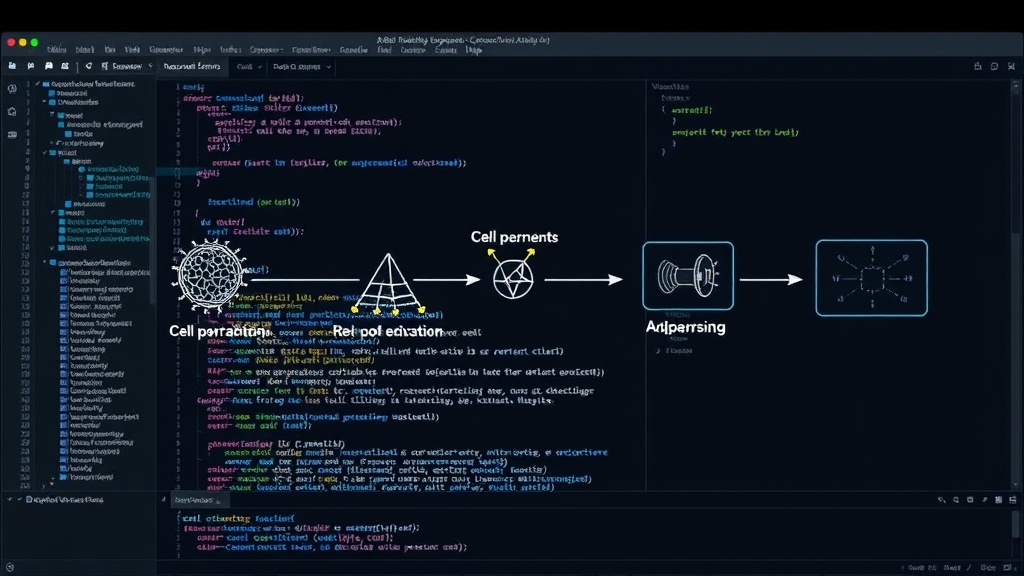Viewport: 1024px width, 576px height.
Task: Click the hexagon icon in left activity bar
Action: [x=12, y=112]
